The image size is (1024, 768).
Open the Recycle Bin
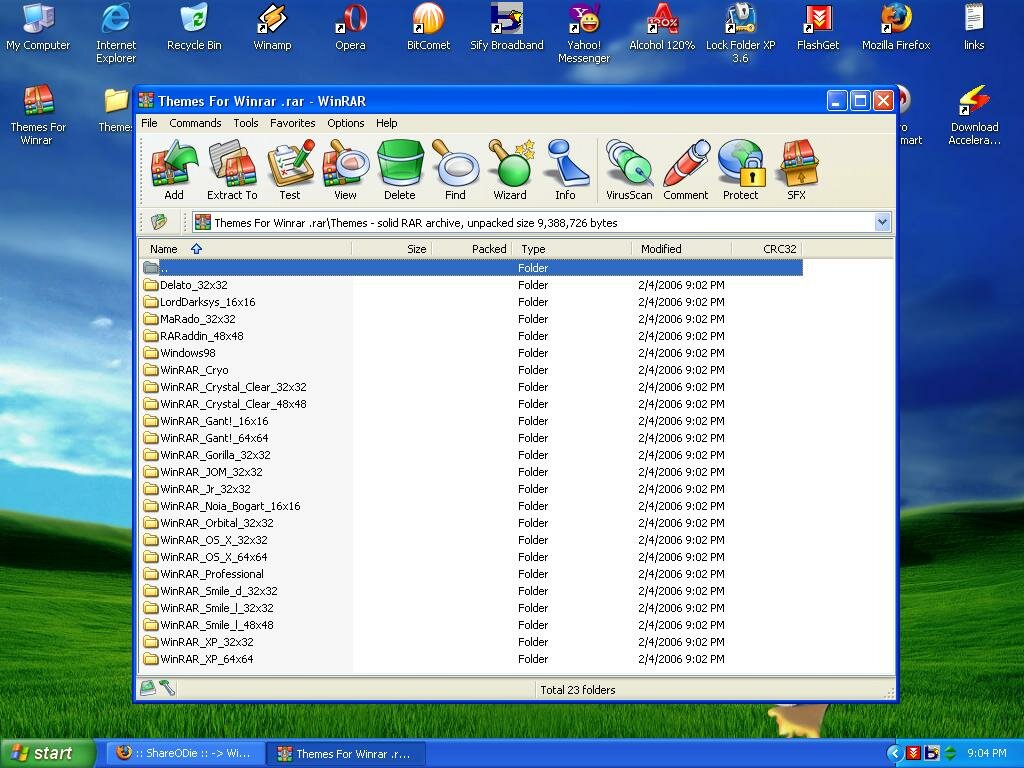click(194, 26)
